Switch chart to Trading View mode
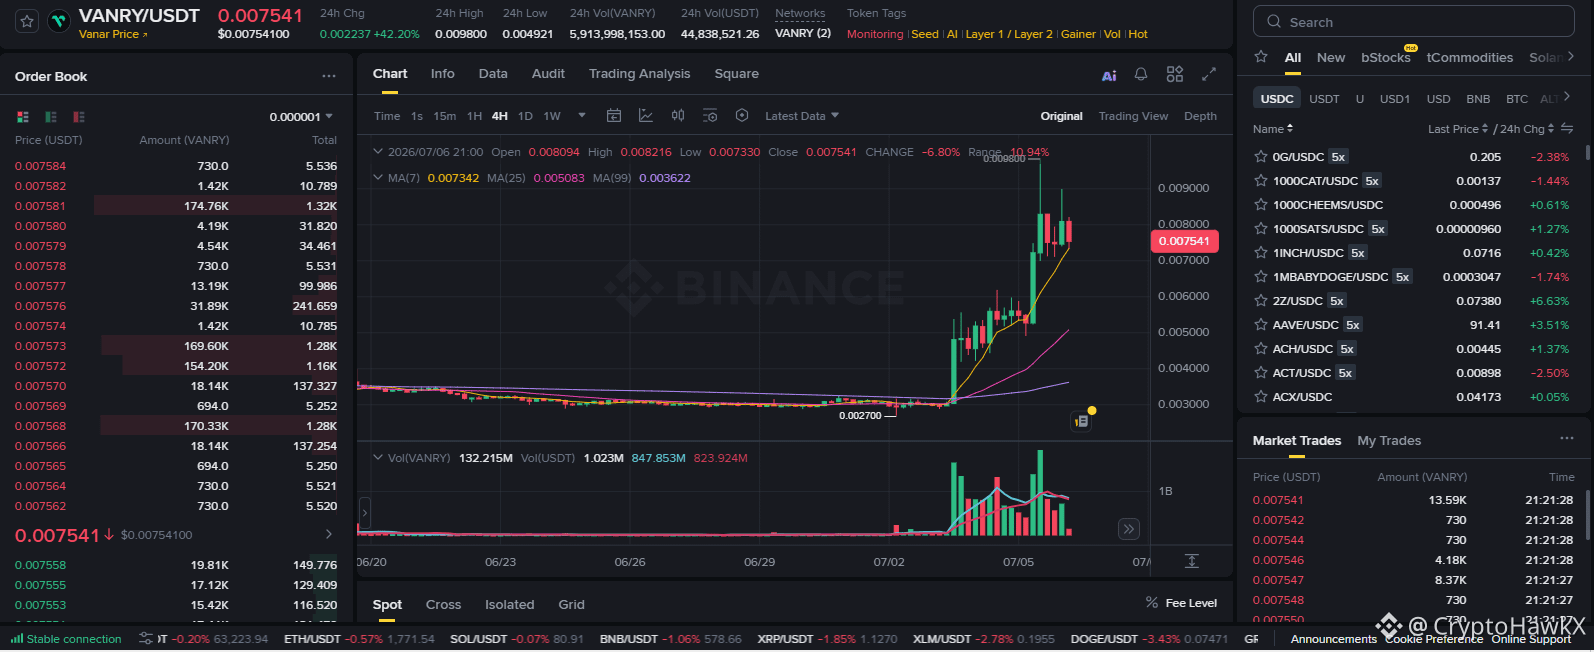 pos(1133,116)
